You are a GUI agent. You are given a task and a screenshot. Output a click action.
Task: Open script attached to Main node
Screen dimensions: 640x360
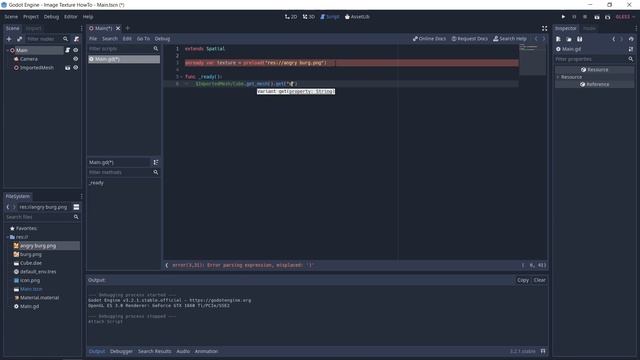click(68, 50)
